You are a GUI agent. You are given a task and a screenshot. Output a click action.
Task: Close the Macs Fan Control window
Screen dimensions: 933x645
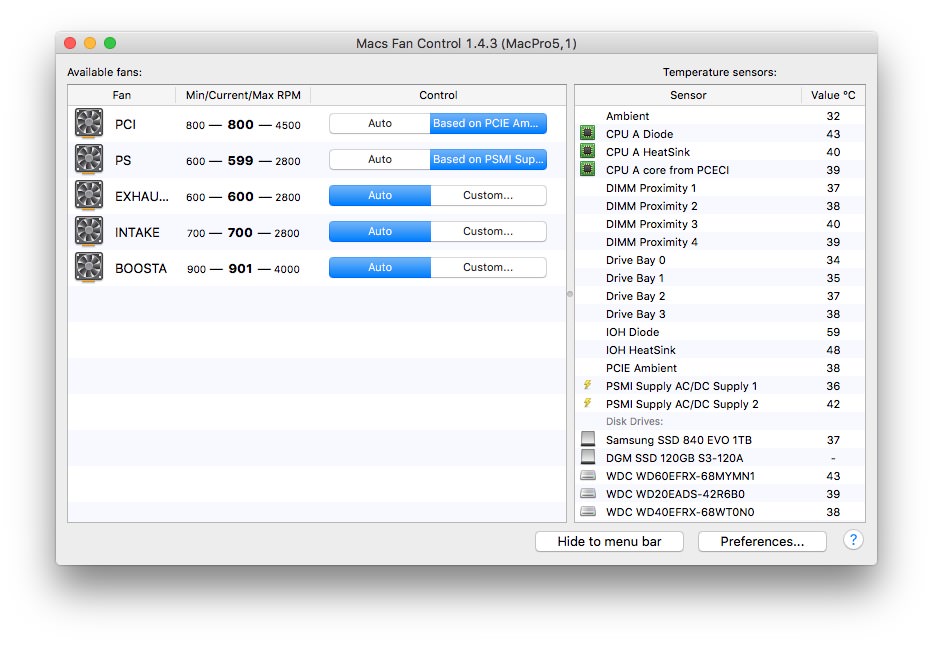(70, 43)
